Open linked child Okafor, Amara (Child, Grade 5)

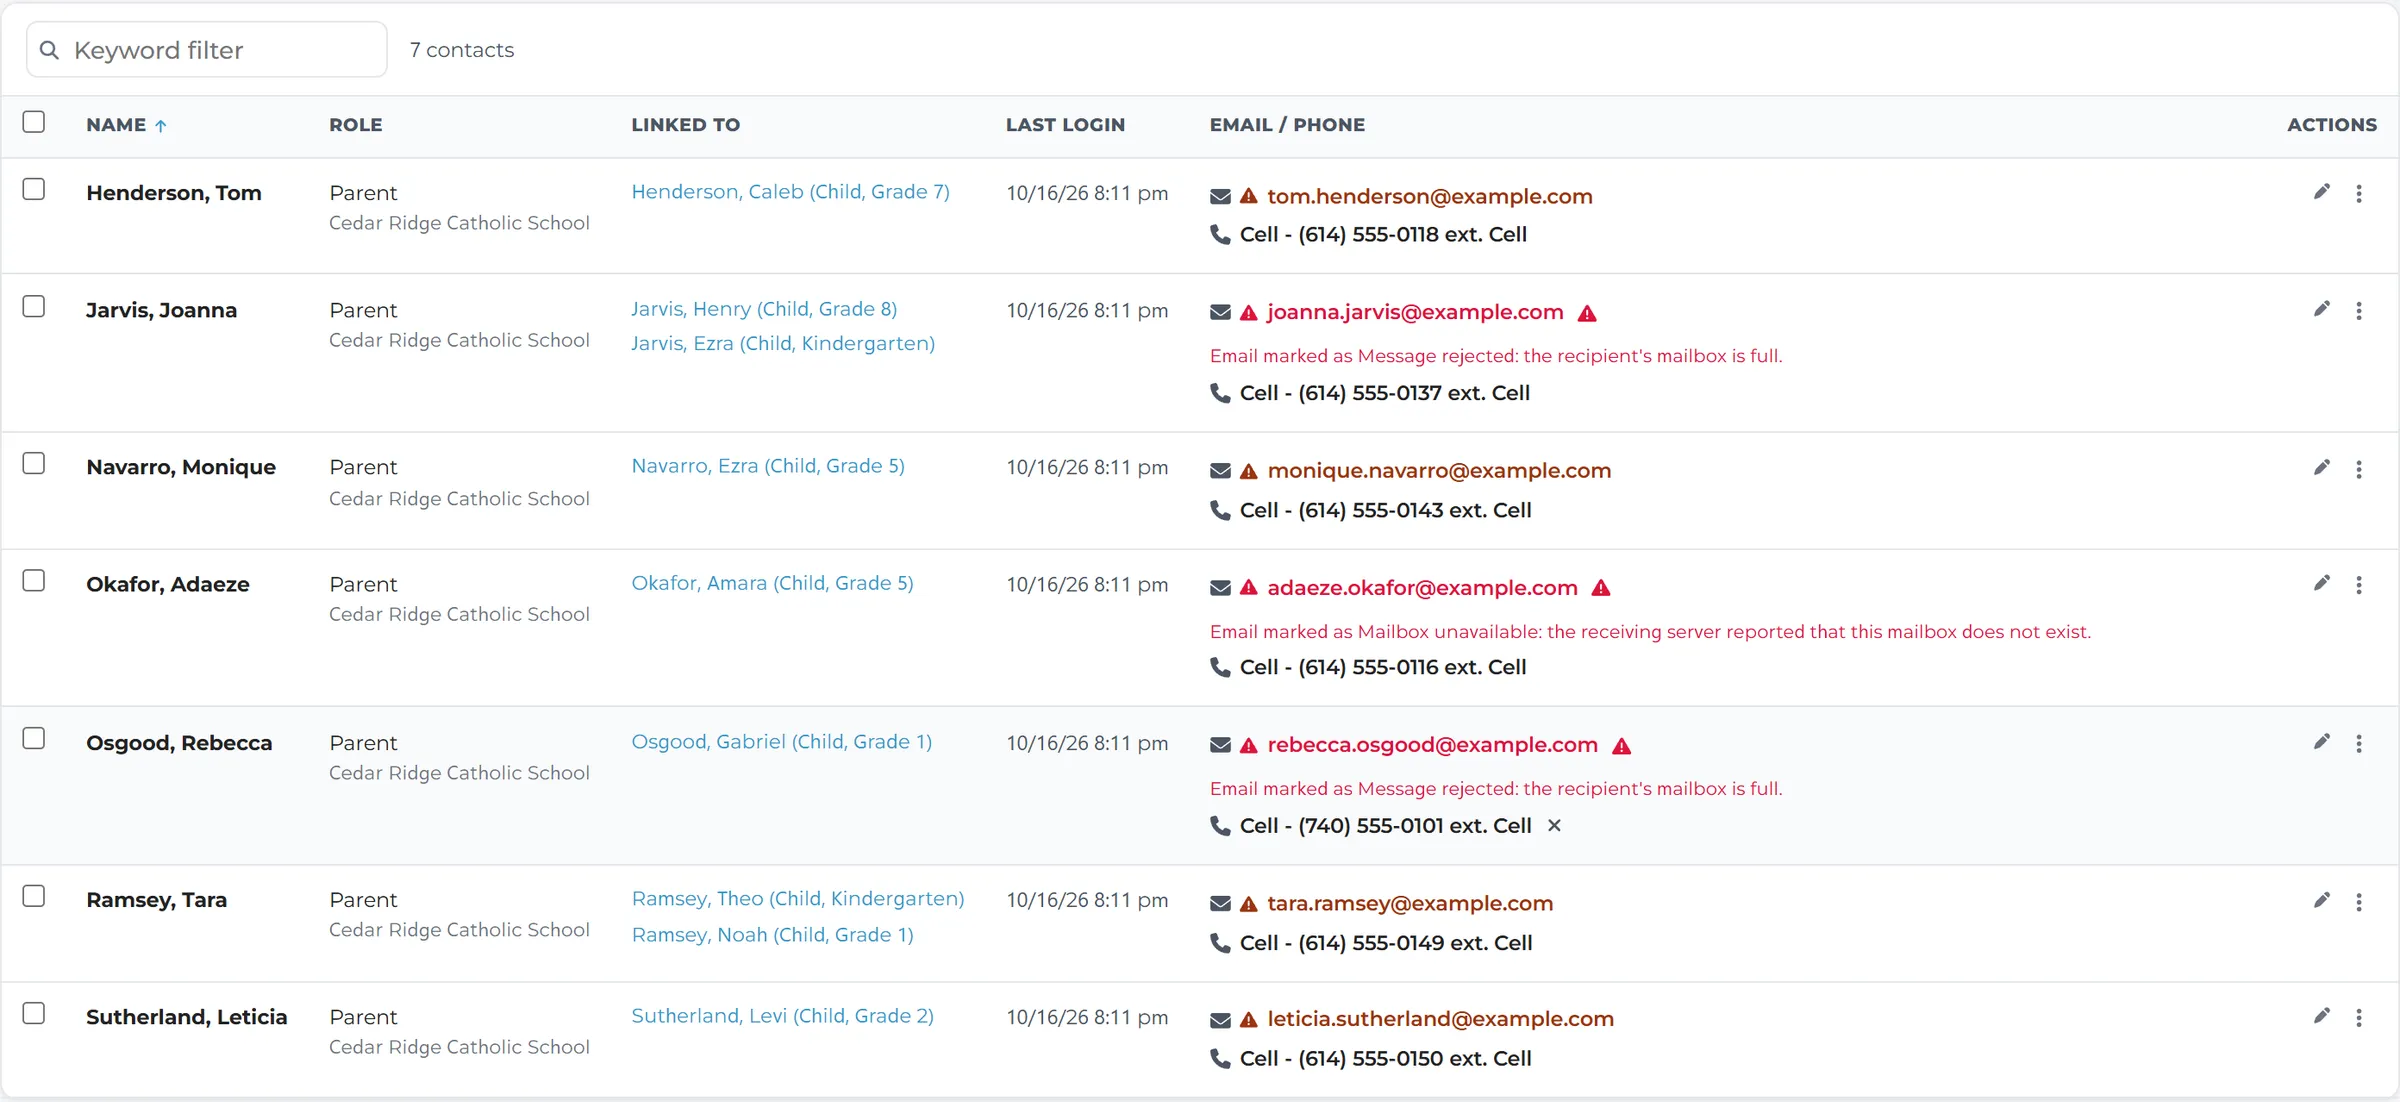772,583
